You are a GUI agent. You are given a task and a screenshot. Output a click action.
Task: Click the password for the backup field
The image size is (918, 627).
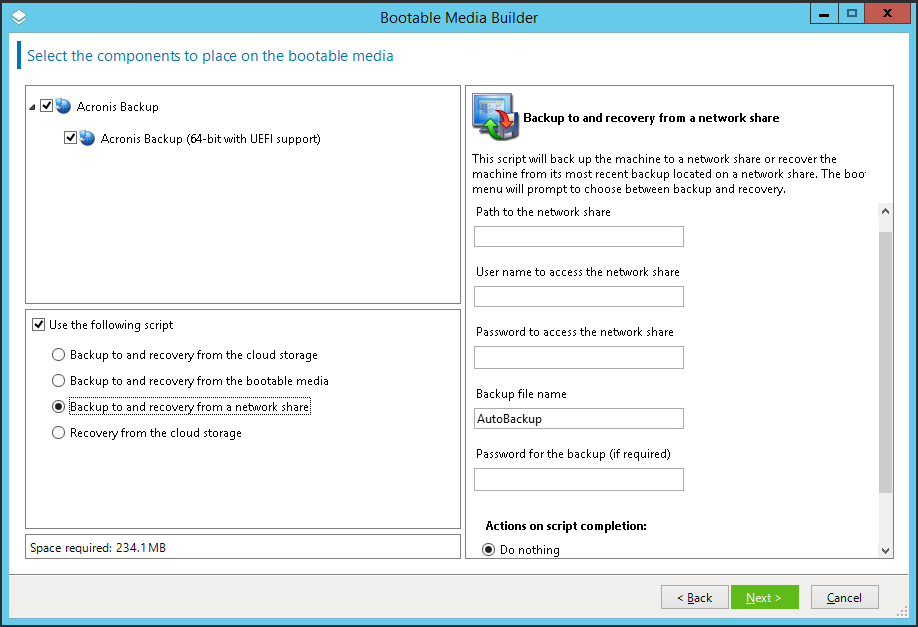(578, 479)
